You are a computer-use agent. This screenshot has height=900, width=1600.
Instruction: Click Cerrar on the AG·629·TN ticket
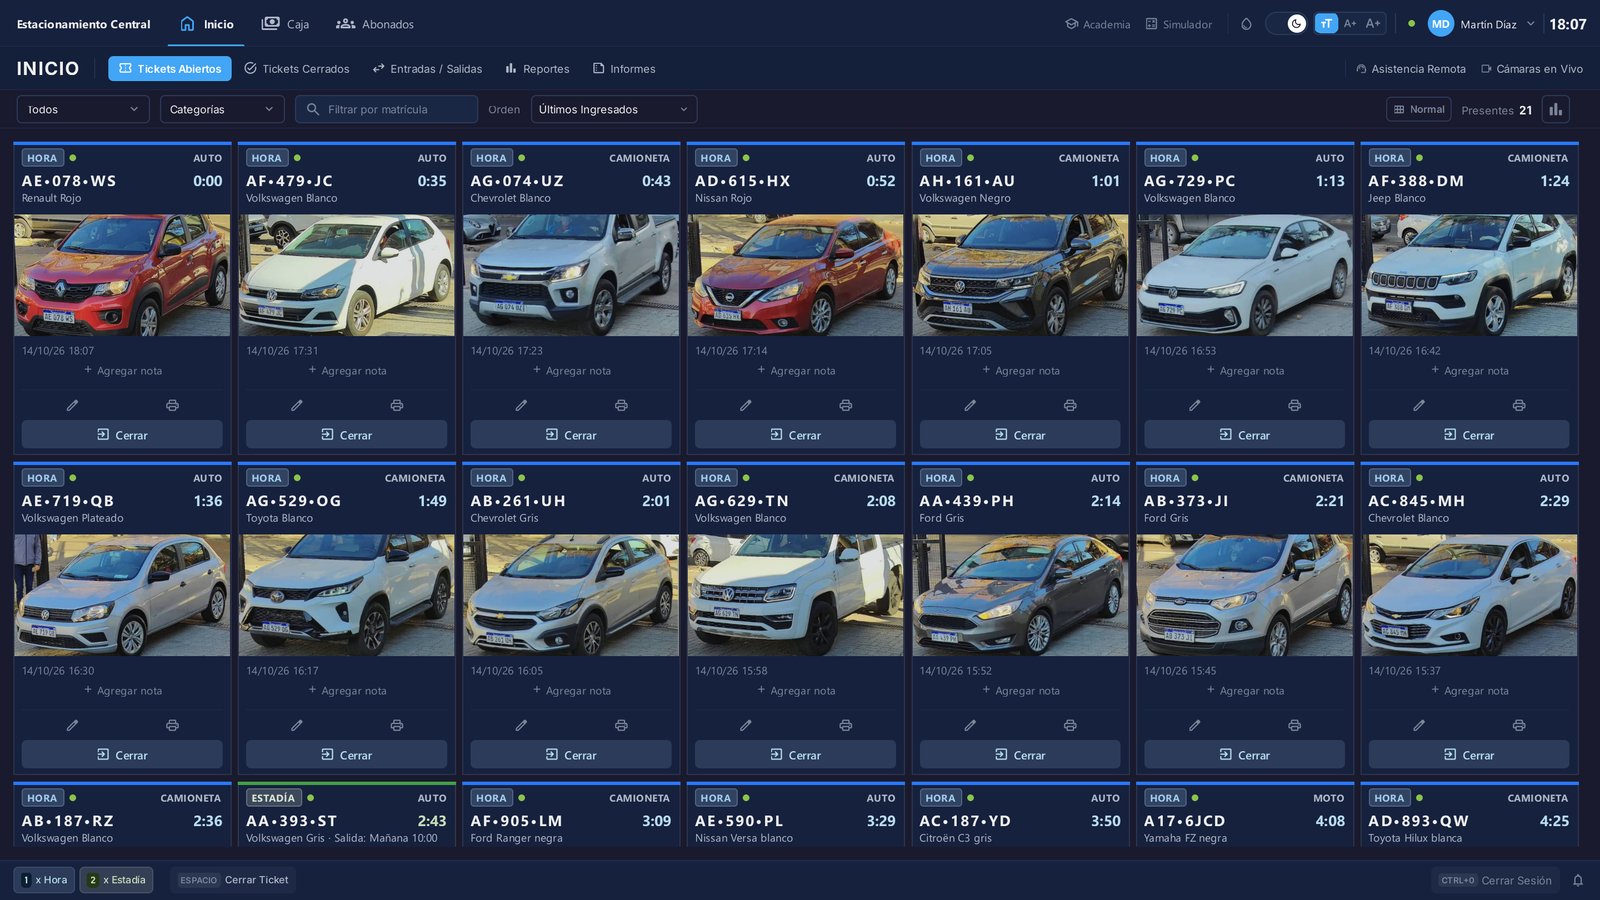pyautogui.click(x=795, y=755)
